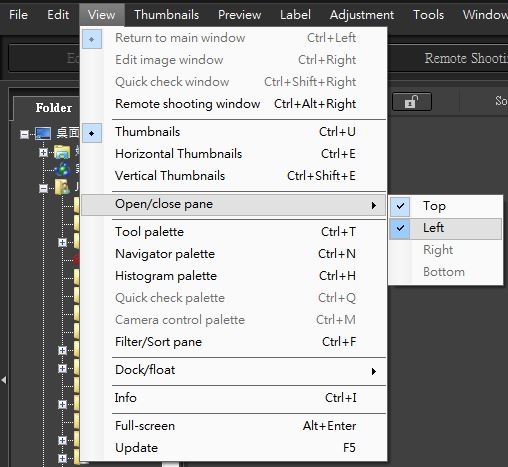Collapse left pane using the side arrow
This screenshot has width=508, height=467.
[x=4, y=380]
